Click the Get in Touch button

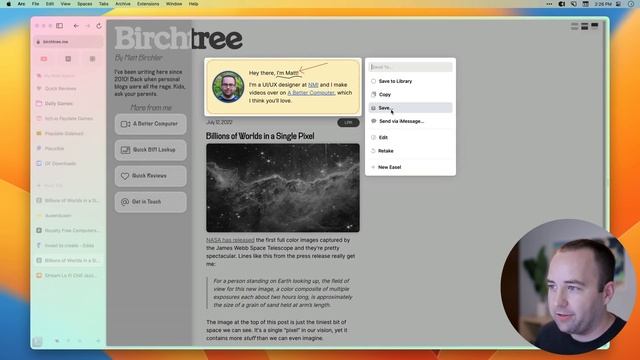tap(151, 202)
